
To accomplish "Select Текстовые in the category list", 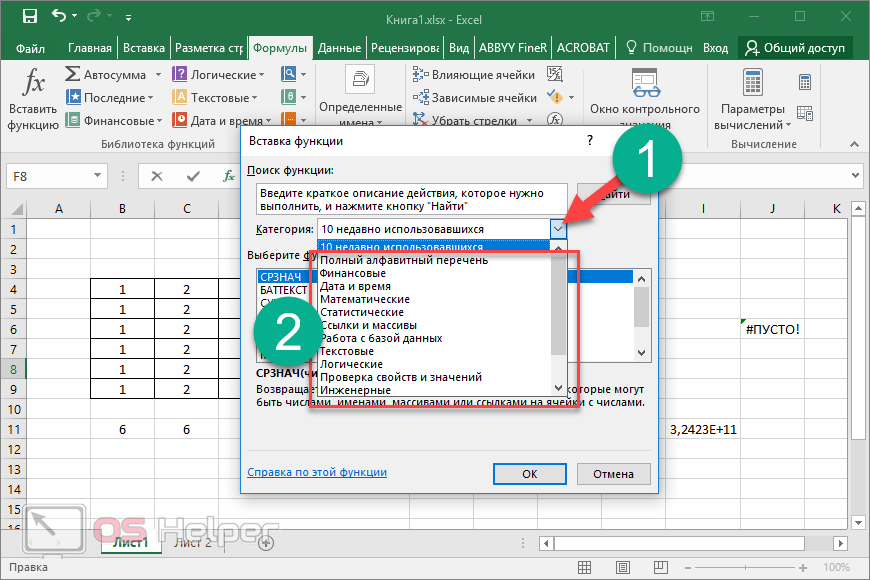I will (x=347, y=351).
